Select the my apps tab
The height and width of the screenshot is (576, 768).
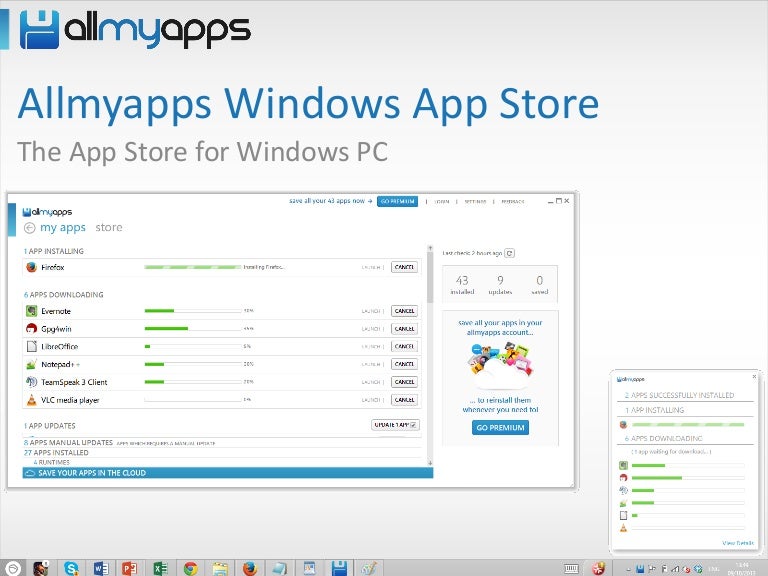pos(62,228)
